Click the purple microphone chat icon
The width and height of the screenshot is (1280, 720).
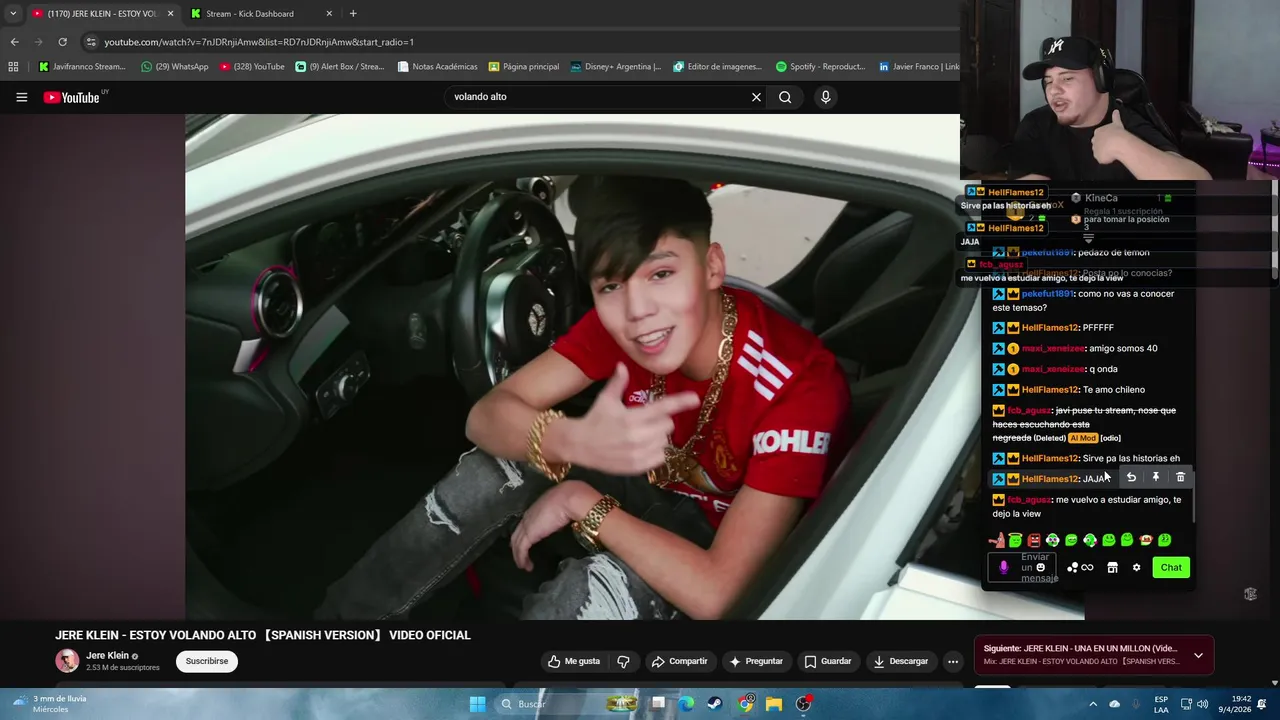pos(1004,568)
